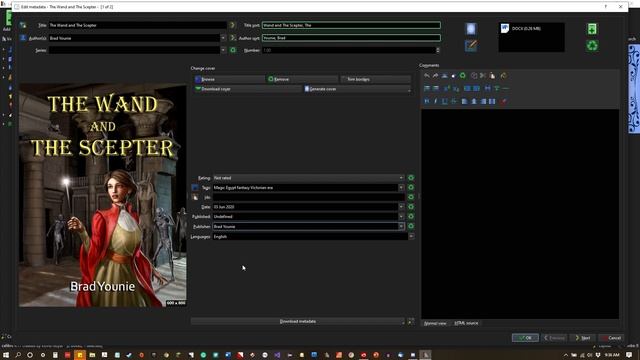The width and height of the screenshot is (640, 360).
Task: Expand the Tags dropdown arrow
Action: pyautogui.click(x=401, y=187)
